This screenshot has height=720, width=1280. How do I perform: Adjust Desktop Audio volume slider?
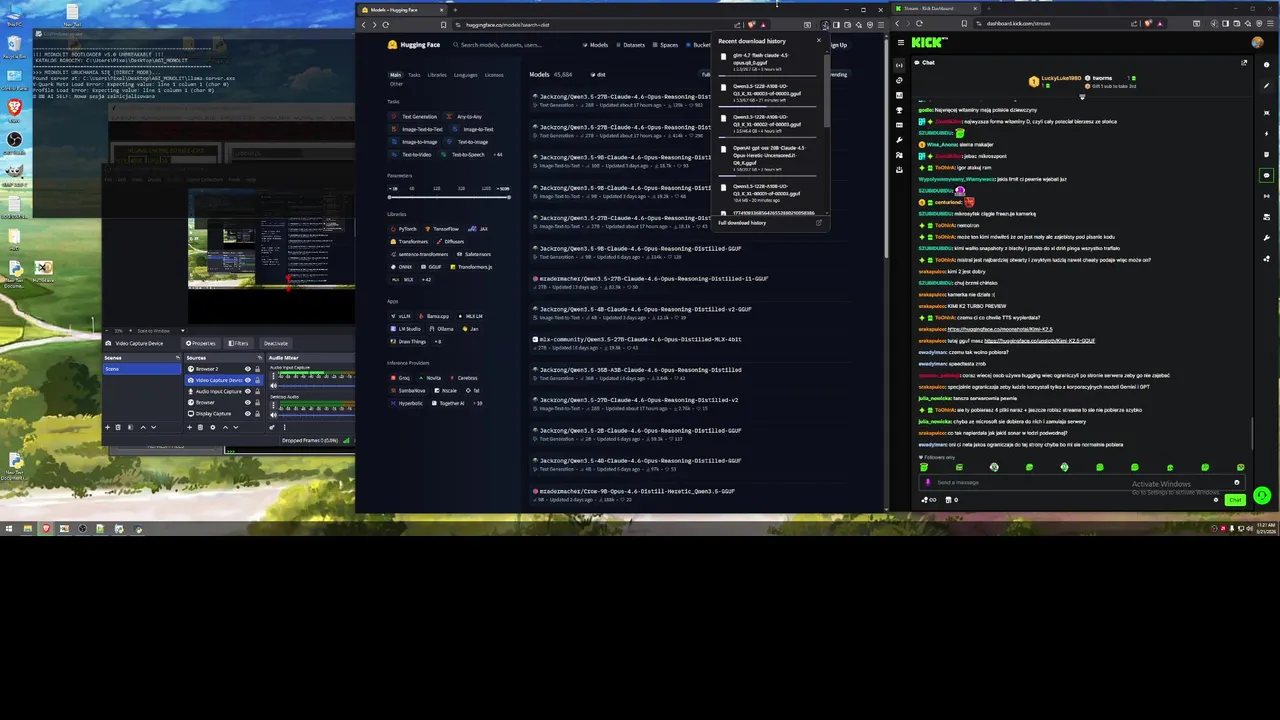pyautogui.click(x=317, y=415)
